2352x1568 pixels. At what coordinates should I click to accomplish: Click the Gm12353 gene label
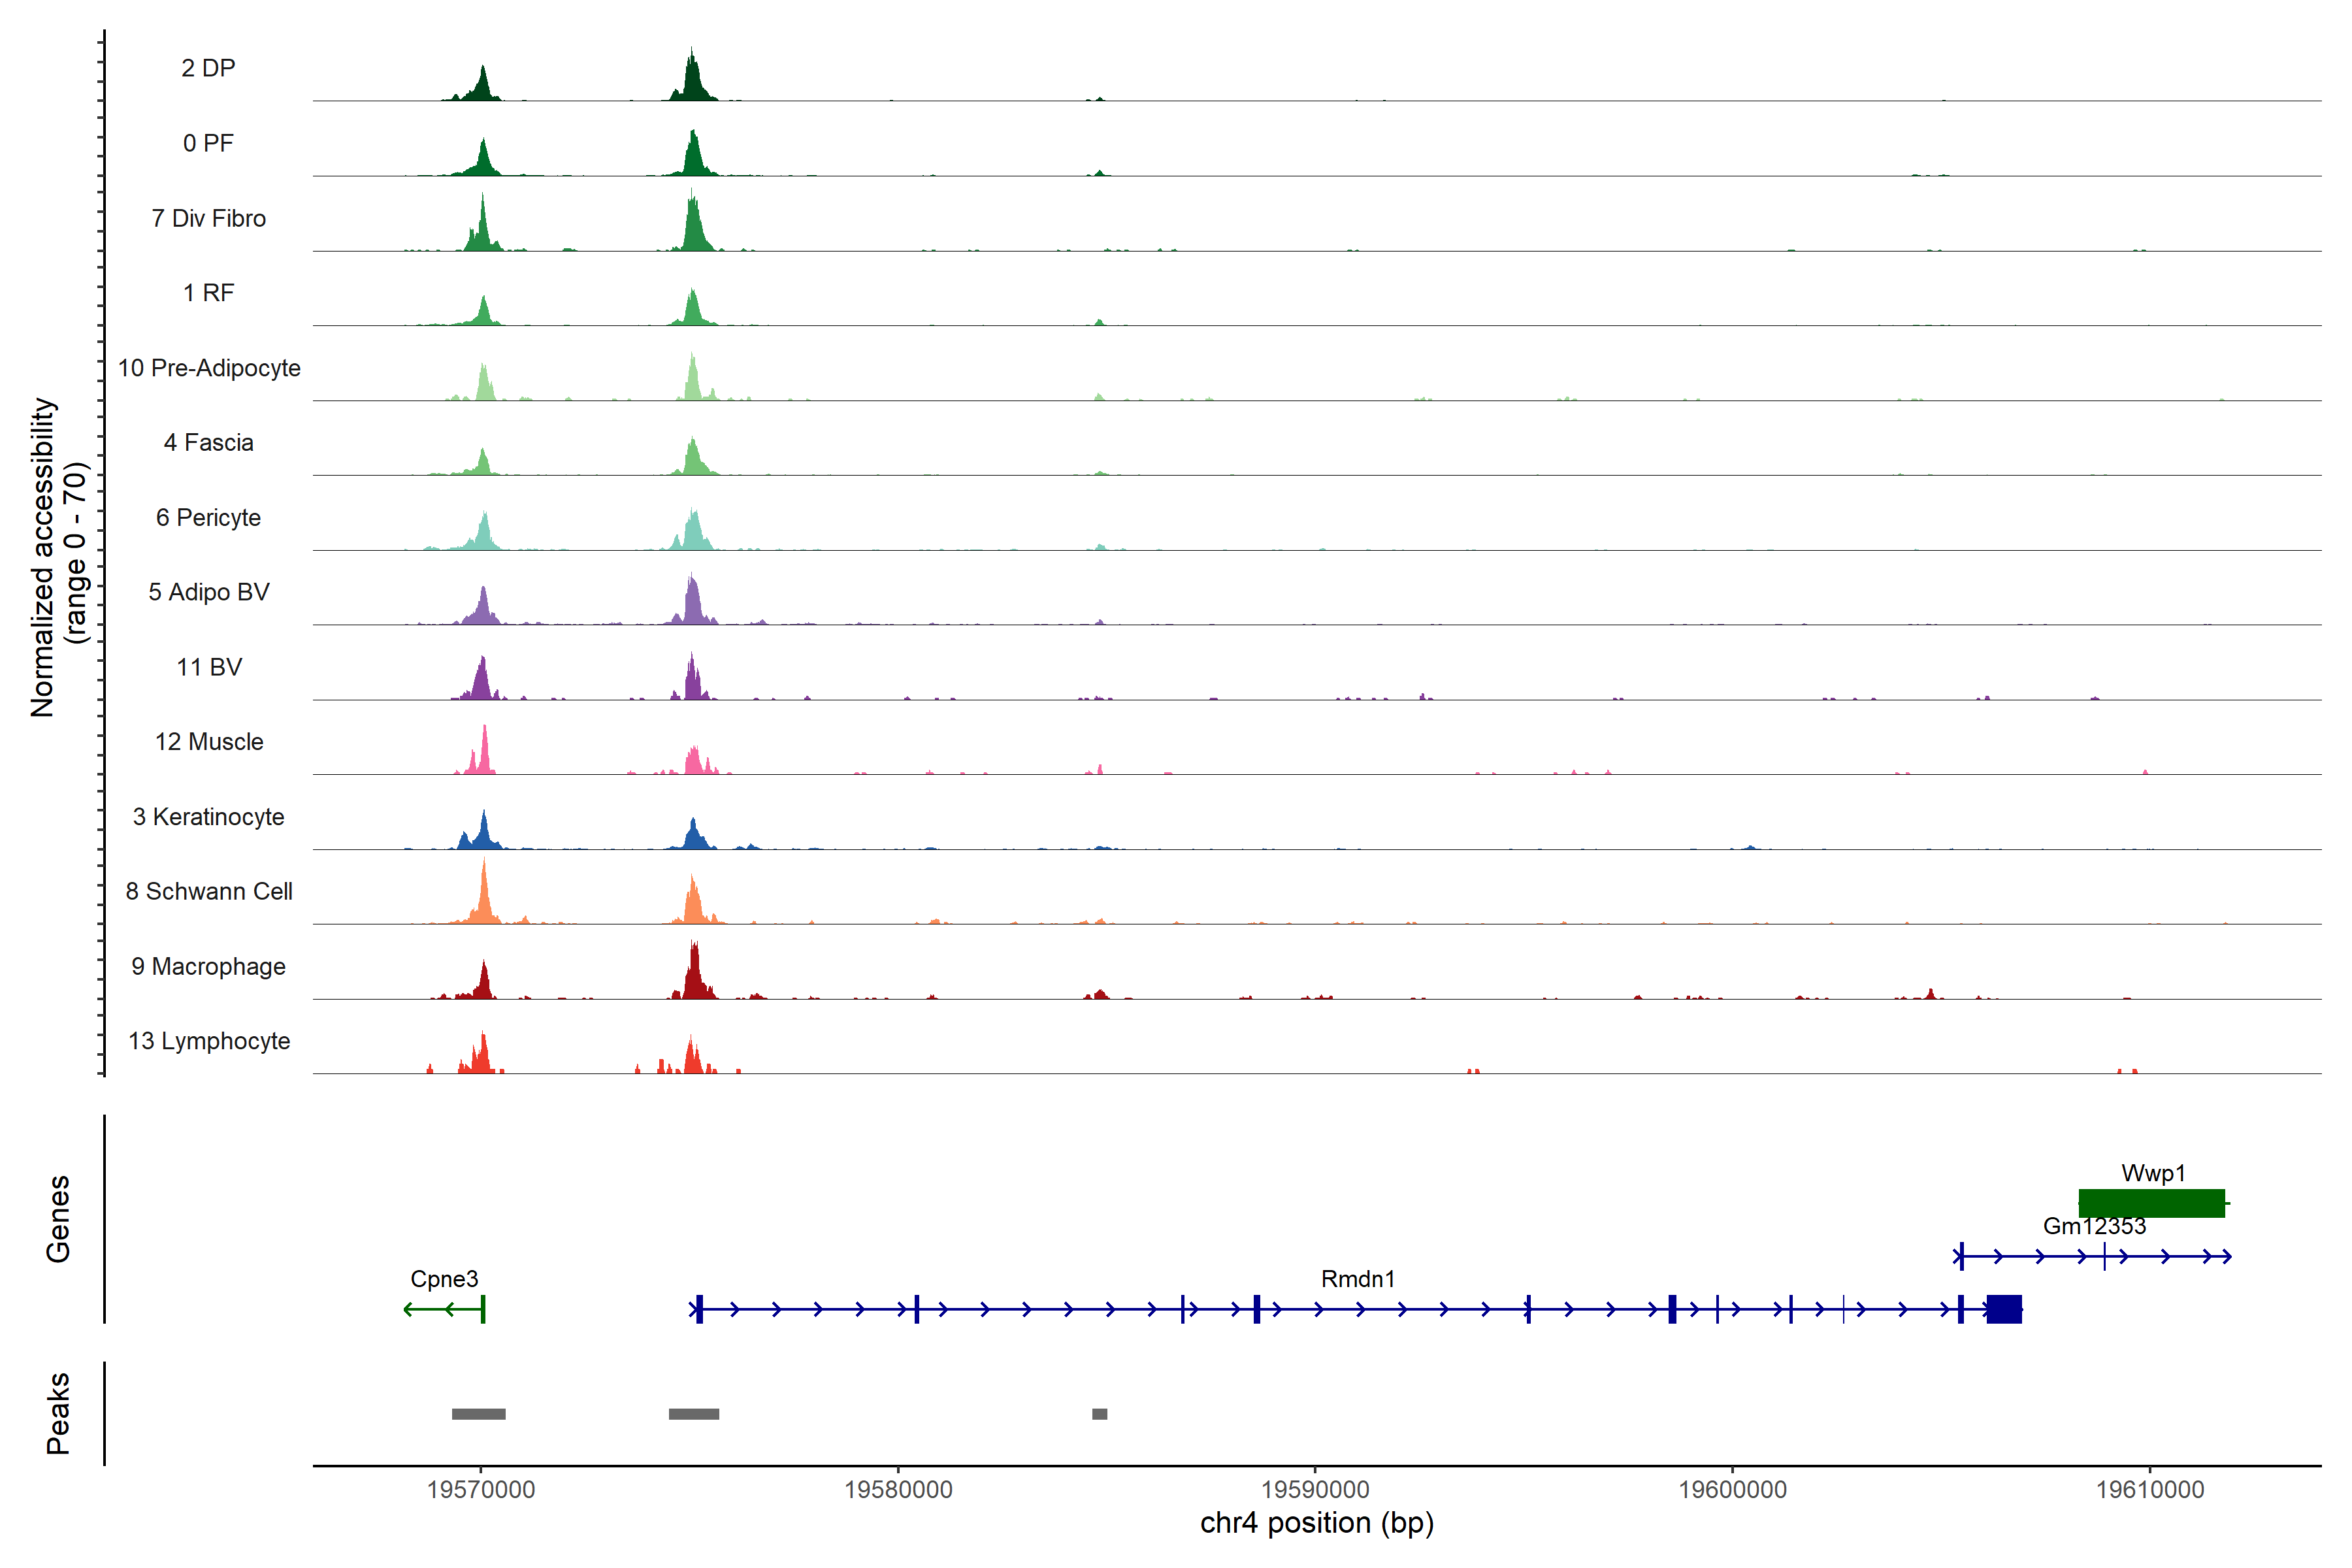(x=2094, y=1226)
